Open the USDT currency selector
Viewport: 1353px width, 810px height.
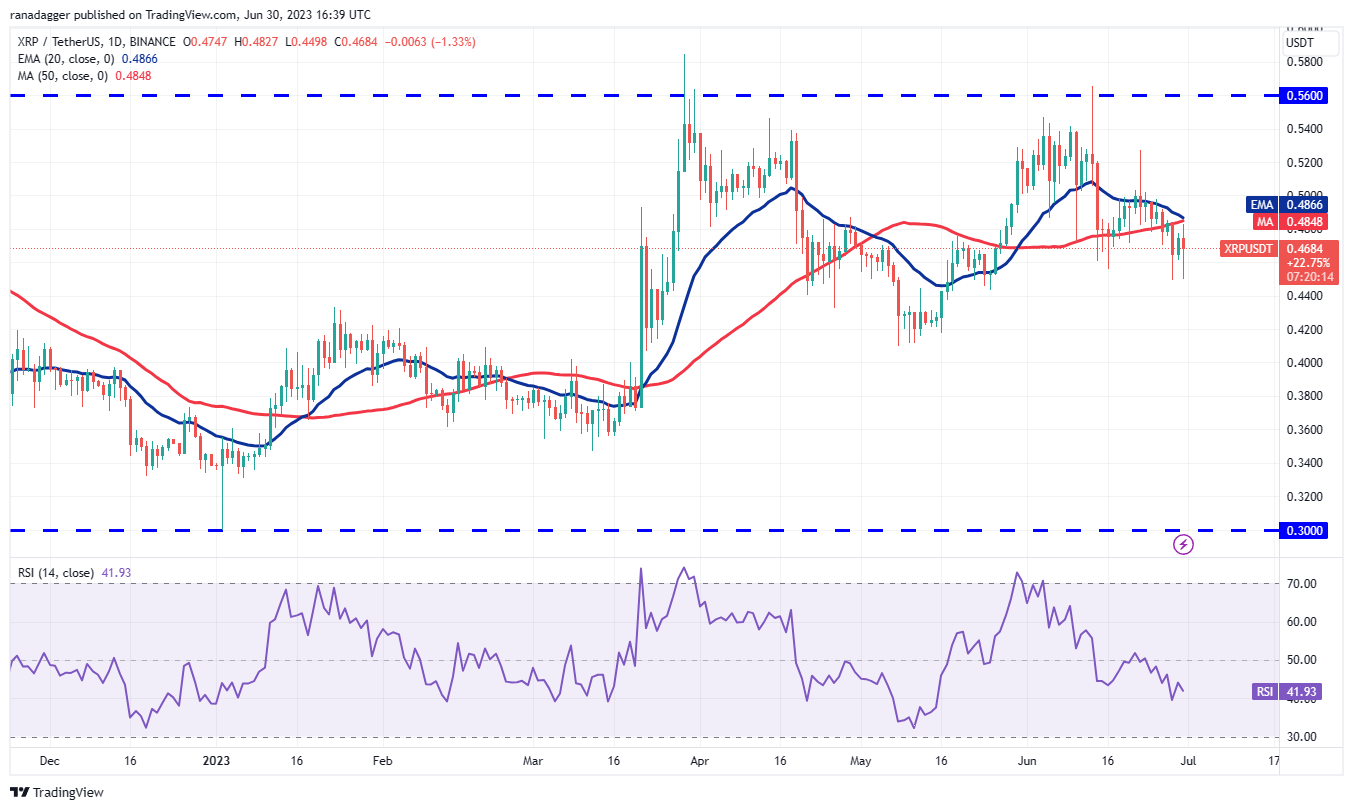point(1299,43)
